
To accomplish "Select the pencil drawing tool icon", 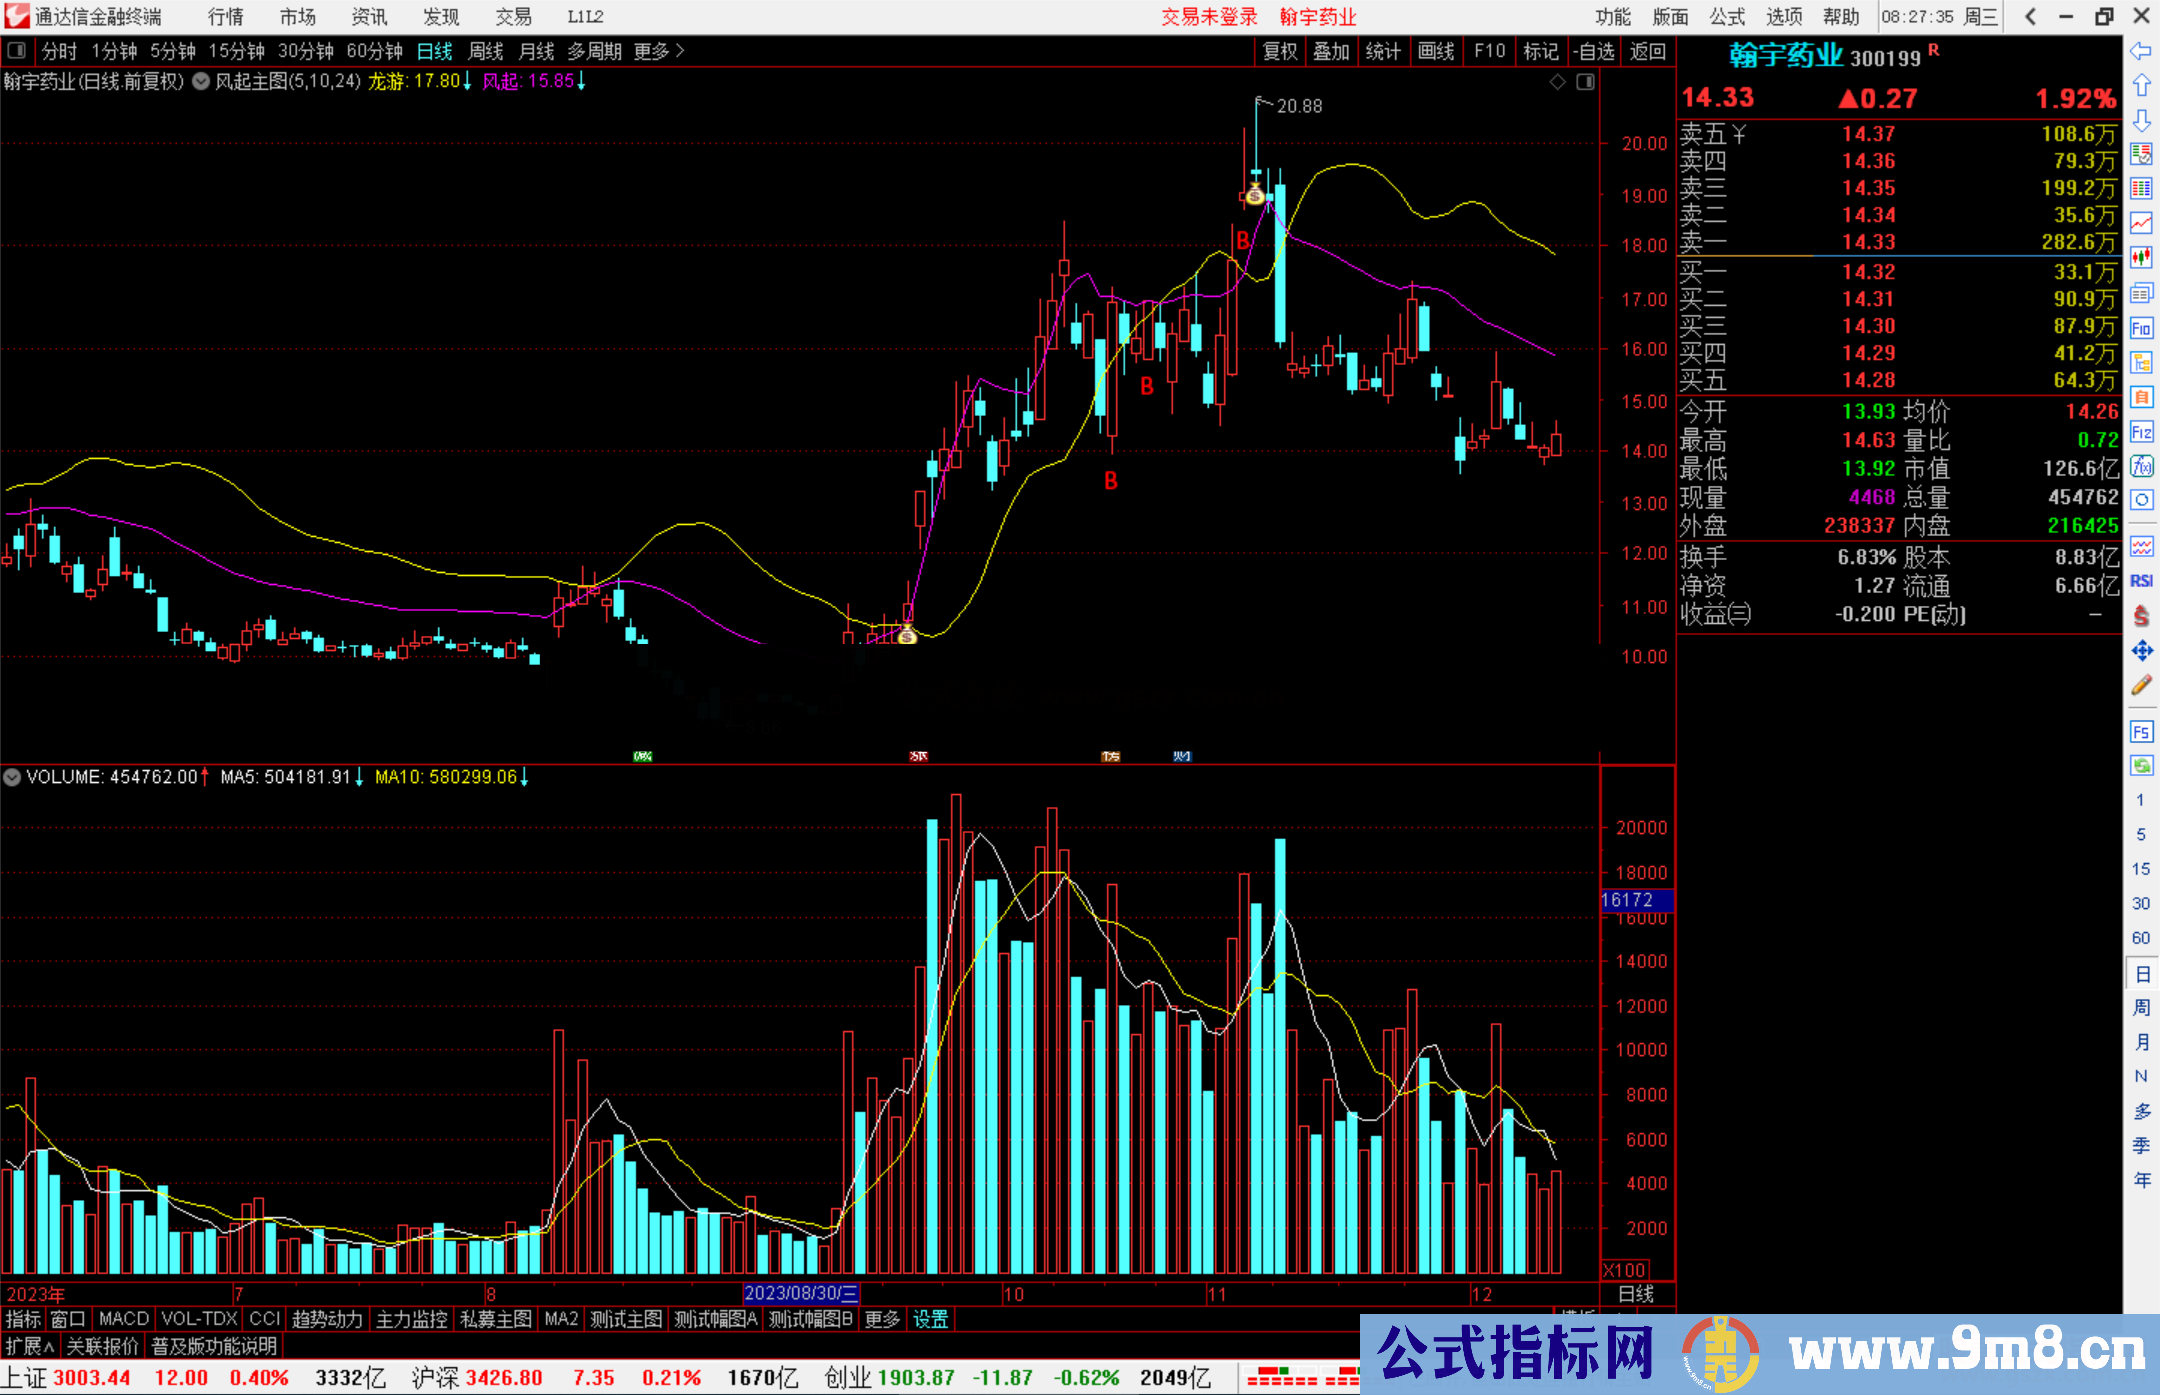I will 2141,686.
